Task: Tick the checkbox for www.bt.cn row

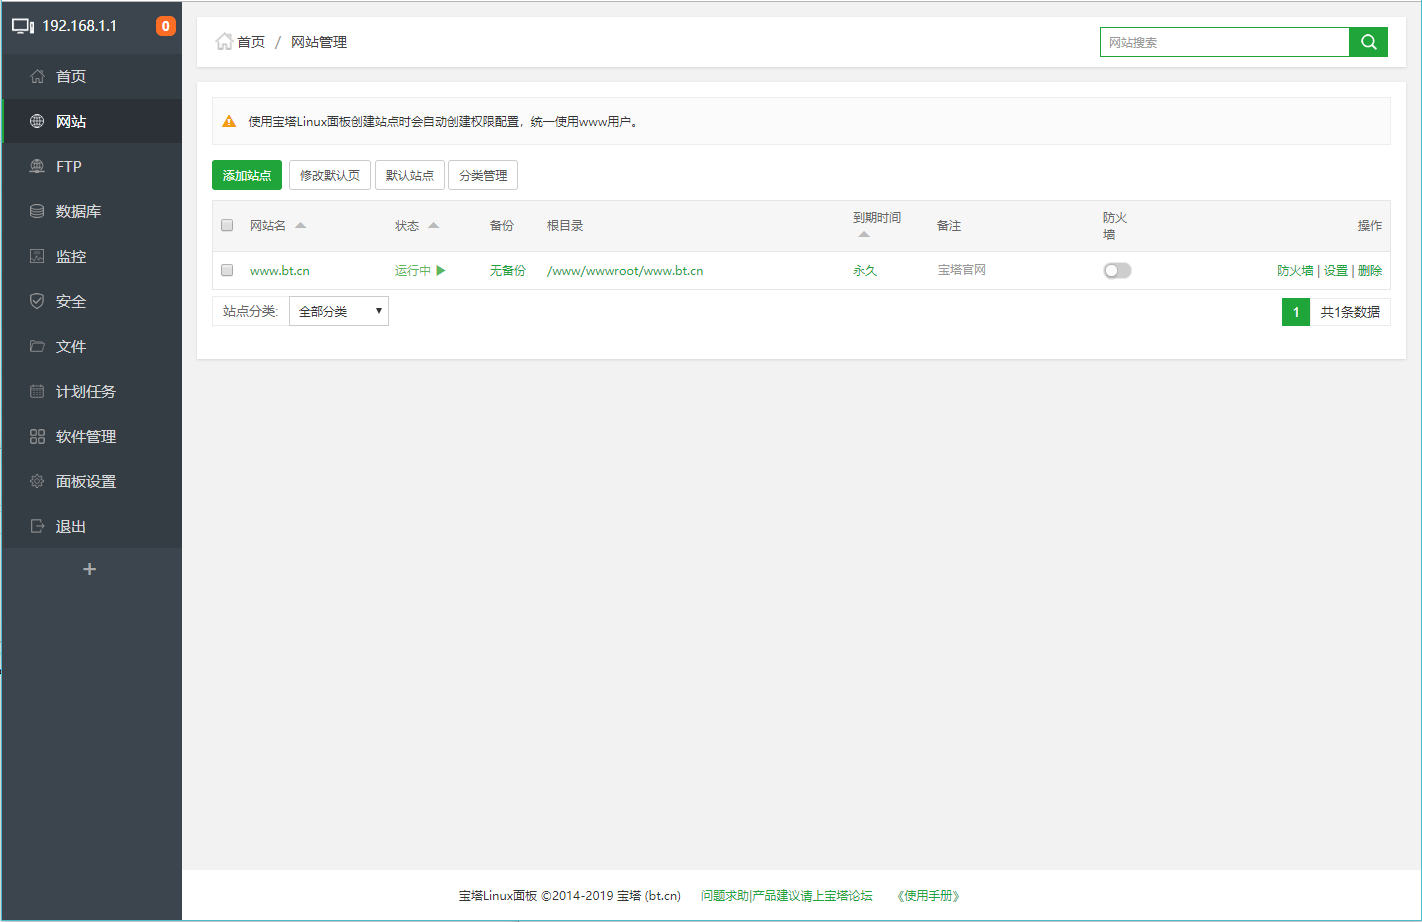Action: coord(227,270)
